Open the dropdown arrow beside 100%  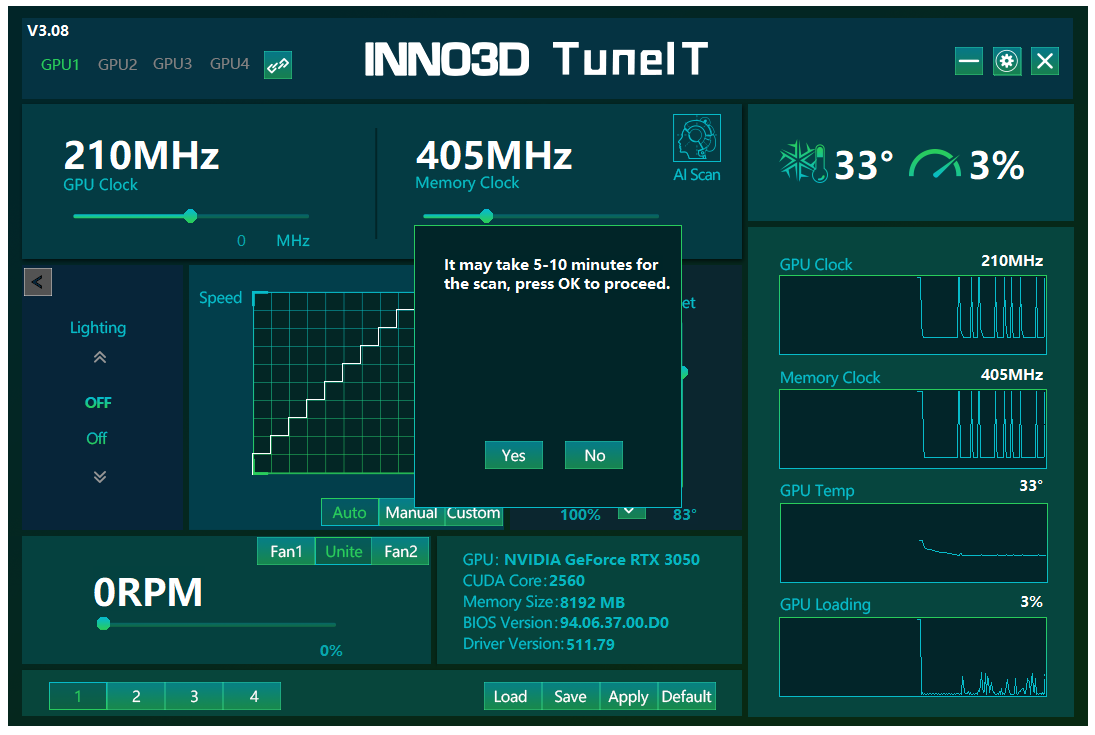click(x=631, y=511)
